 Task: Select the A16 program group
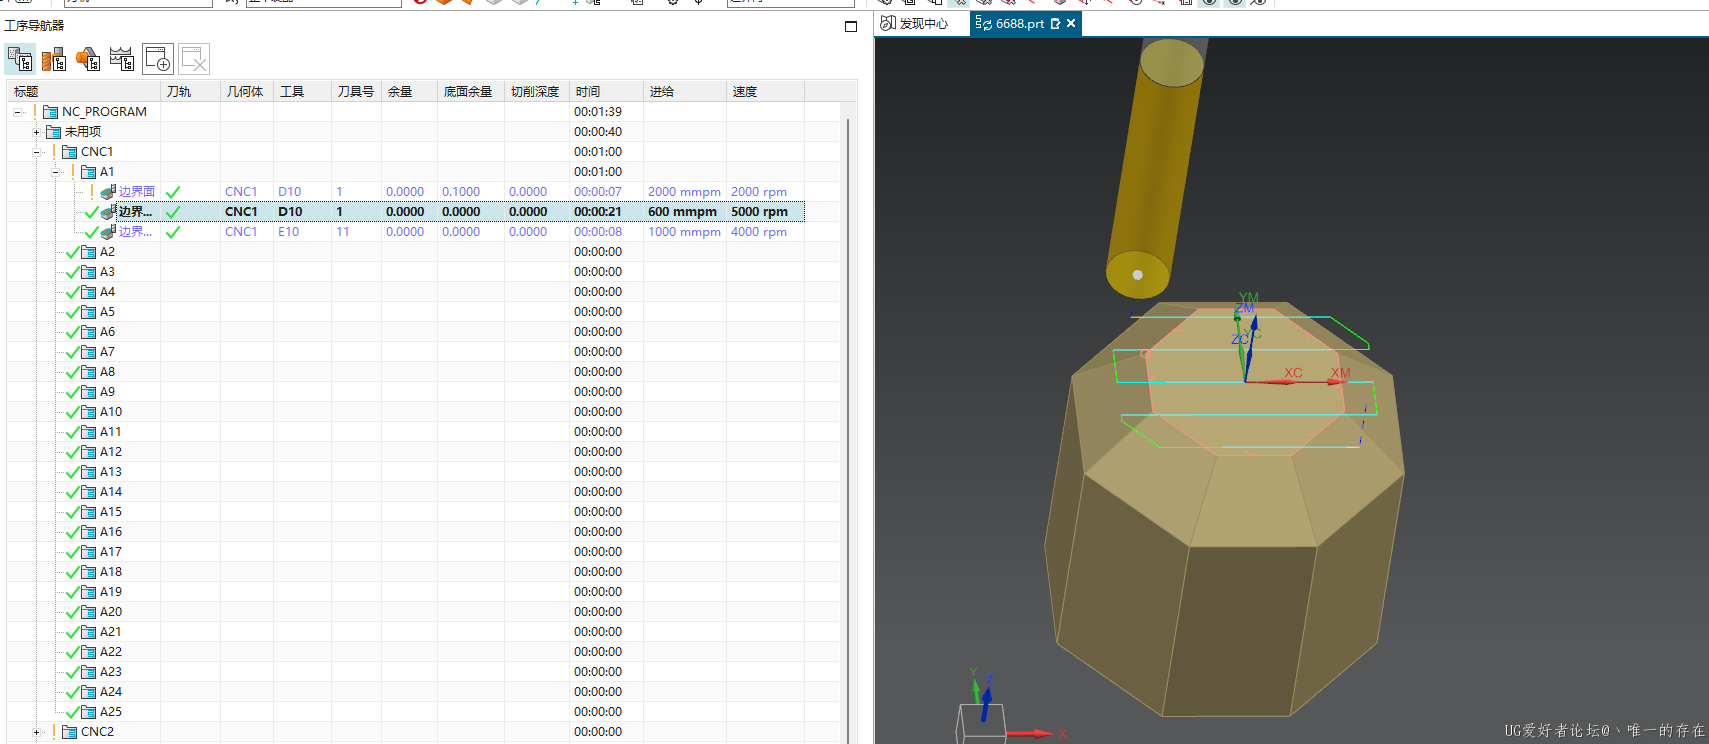(111, 532)
